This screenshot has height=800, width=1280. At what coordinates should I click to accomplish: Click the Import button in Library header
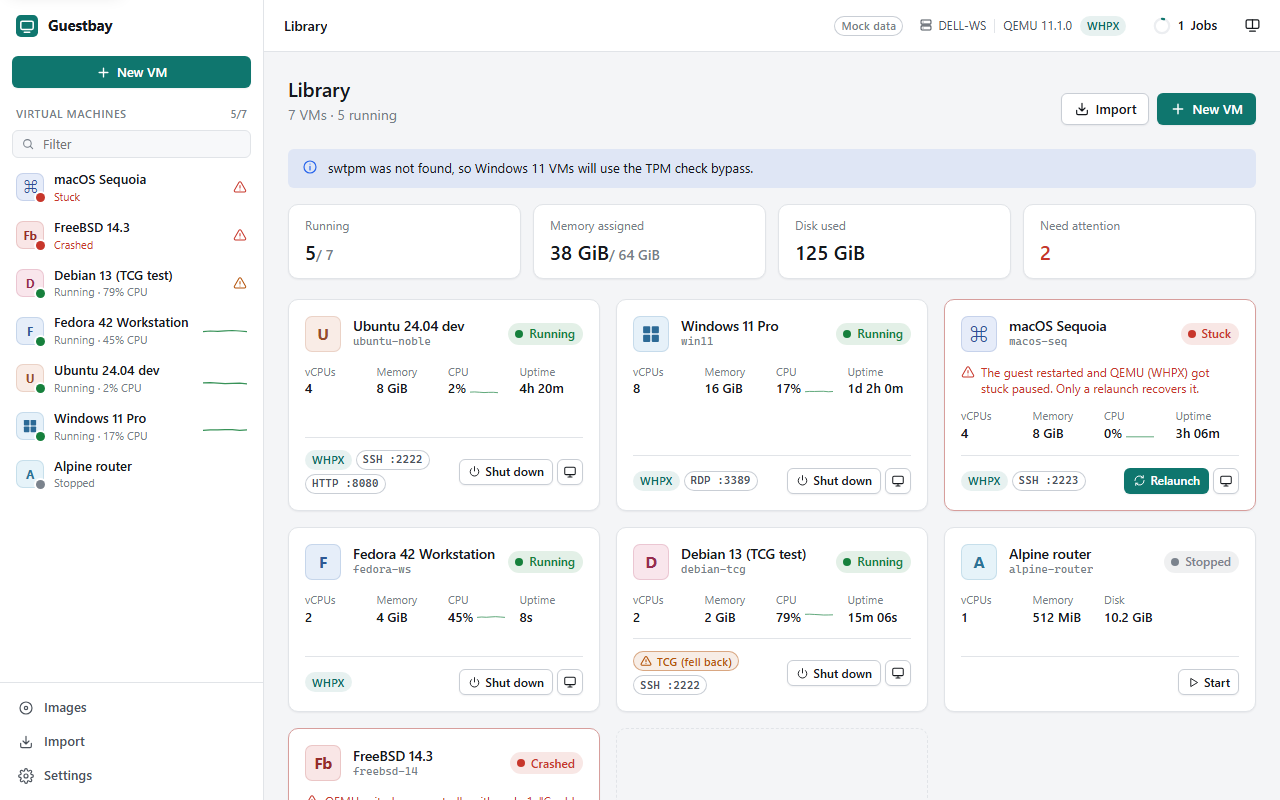click(x=1105, y=109)
